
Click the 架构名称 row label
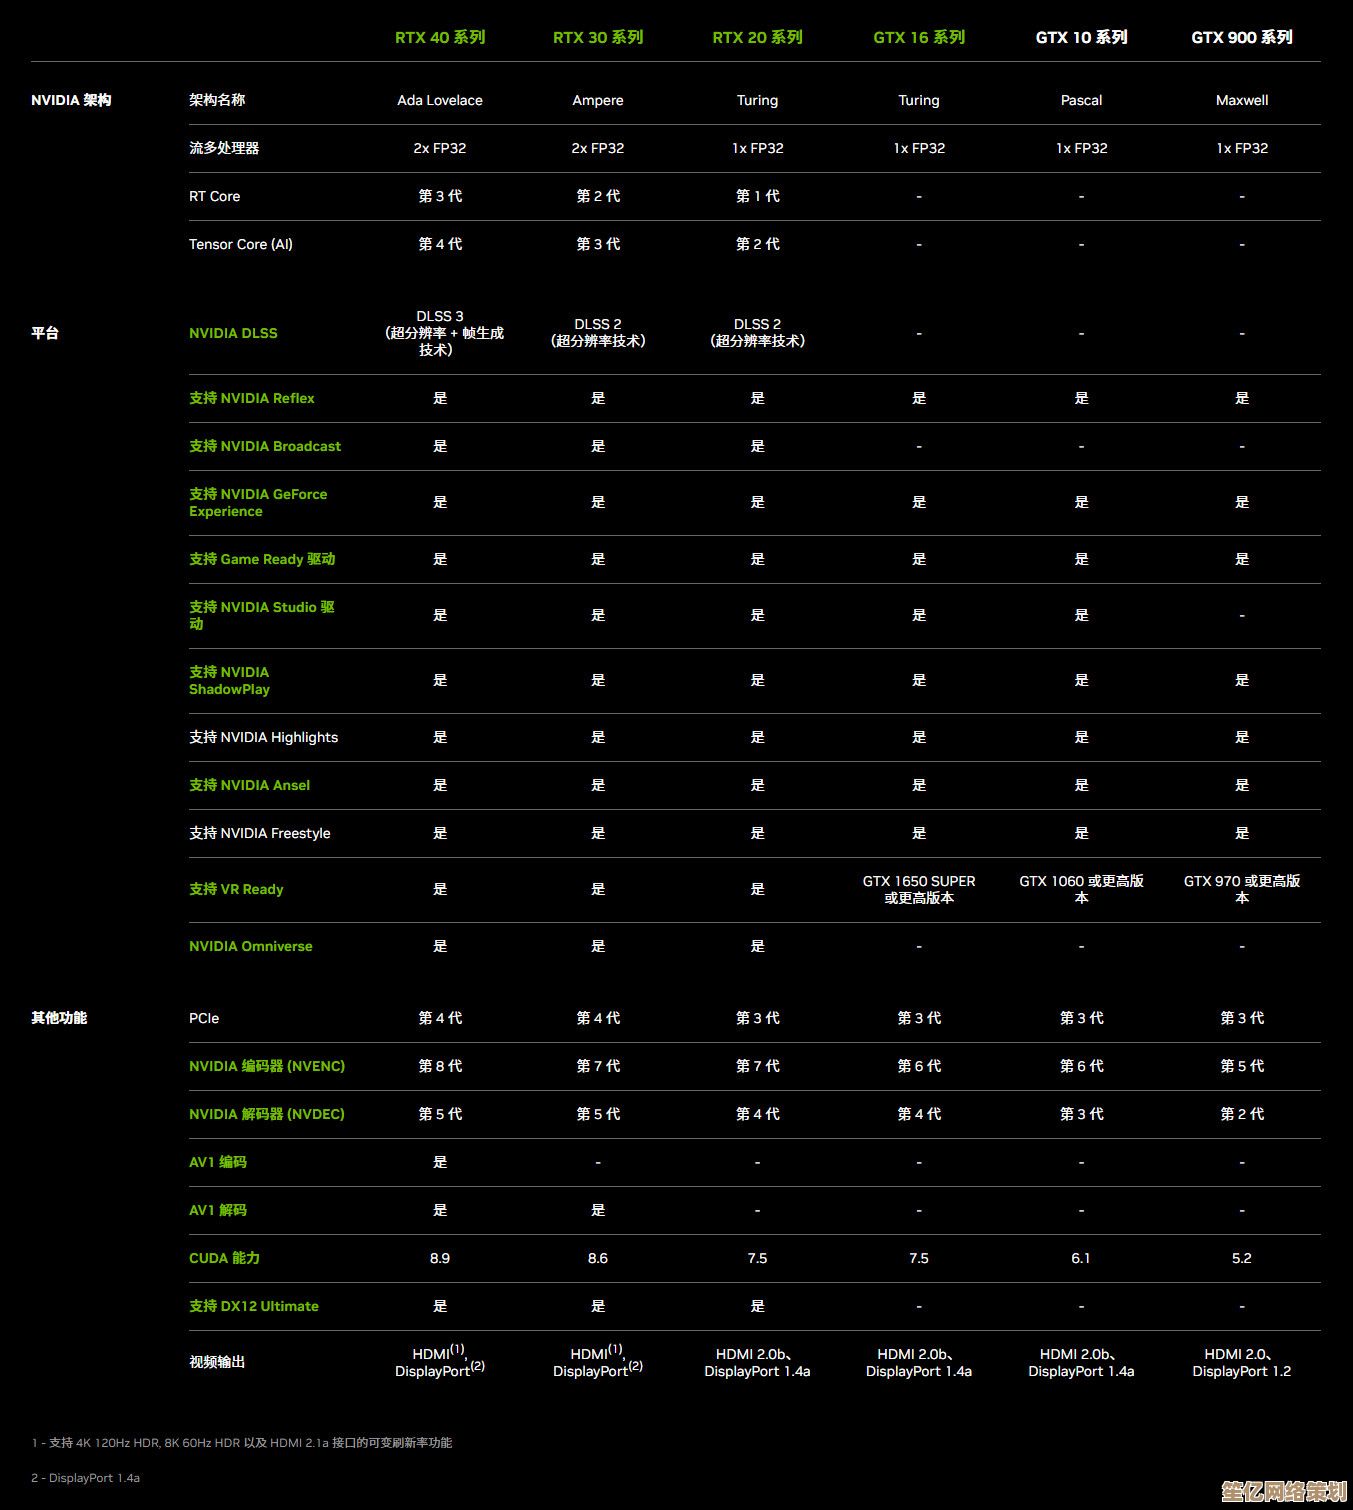(x=217, y=100)
